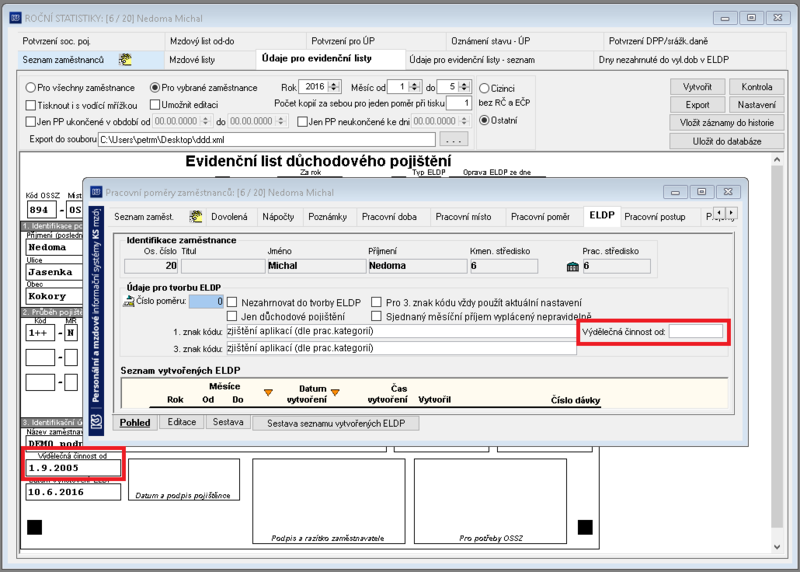
Task: Switch to the Nápočty tab
Action: tap(278, 217)
